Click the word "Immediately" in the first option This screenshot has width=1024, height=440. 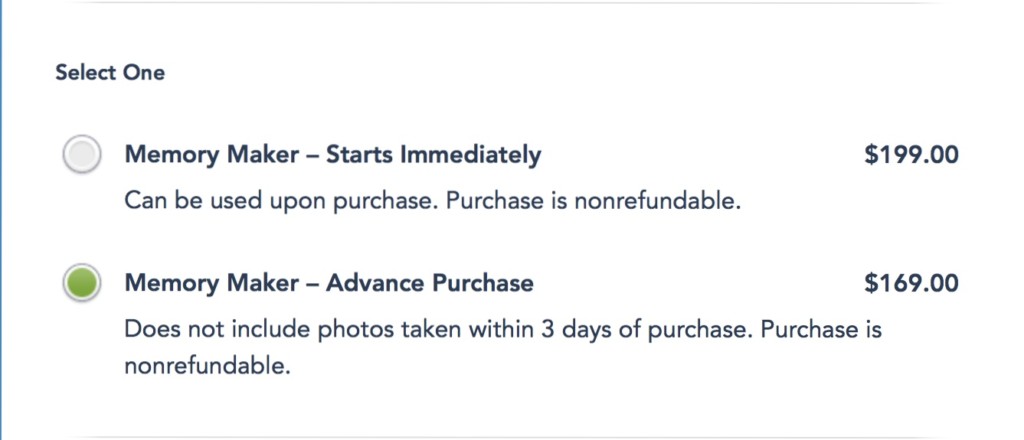(x=471, y=155)
